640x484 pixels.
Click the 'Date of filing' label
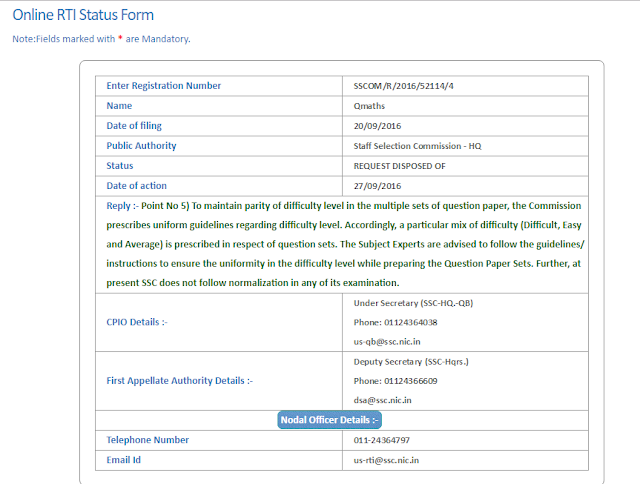pyautogui.click(x=134, y=126)
